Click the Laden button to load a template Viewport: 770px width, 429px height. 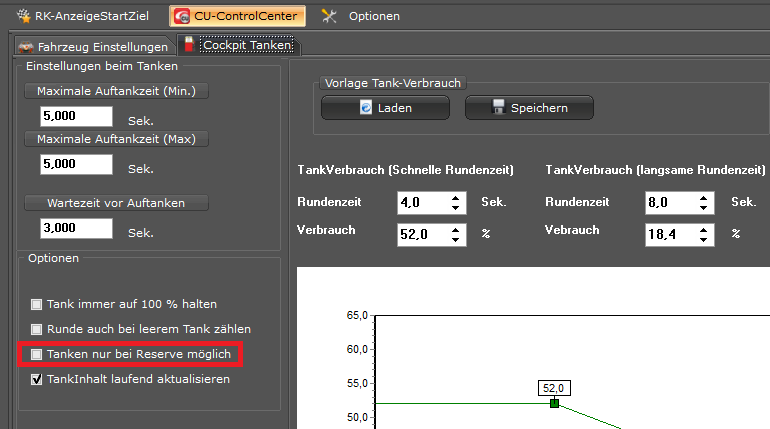[x=385, y=108]
